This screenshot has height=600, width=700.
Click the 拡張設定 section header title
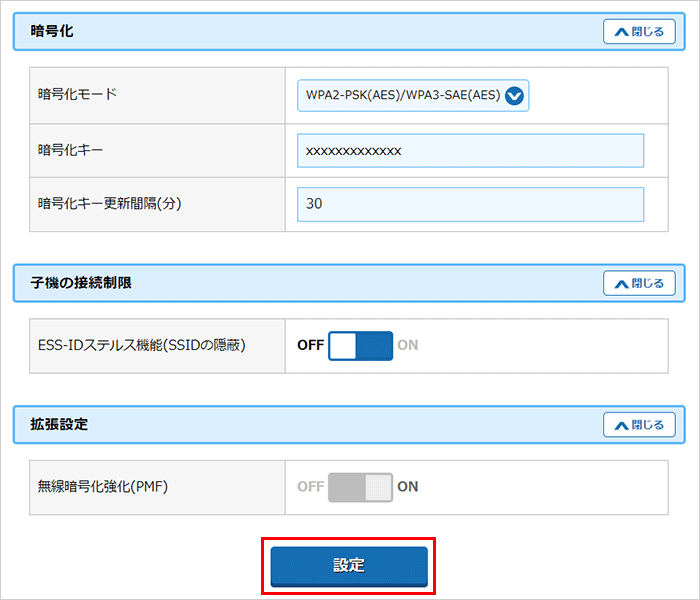click(59, 425)
